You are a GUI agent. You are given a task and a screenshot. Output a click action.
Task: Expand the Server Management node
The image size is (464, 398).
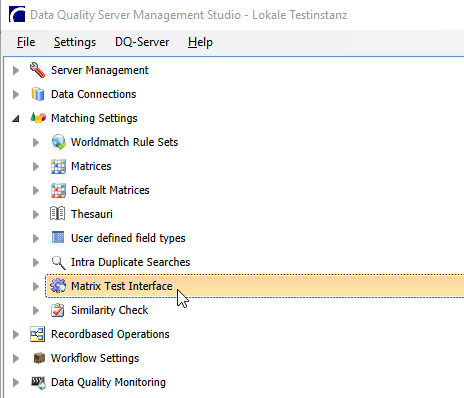16,70
